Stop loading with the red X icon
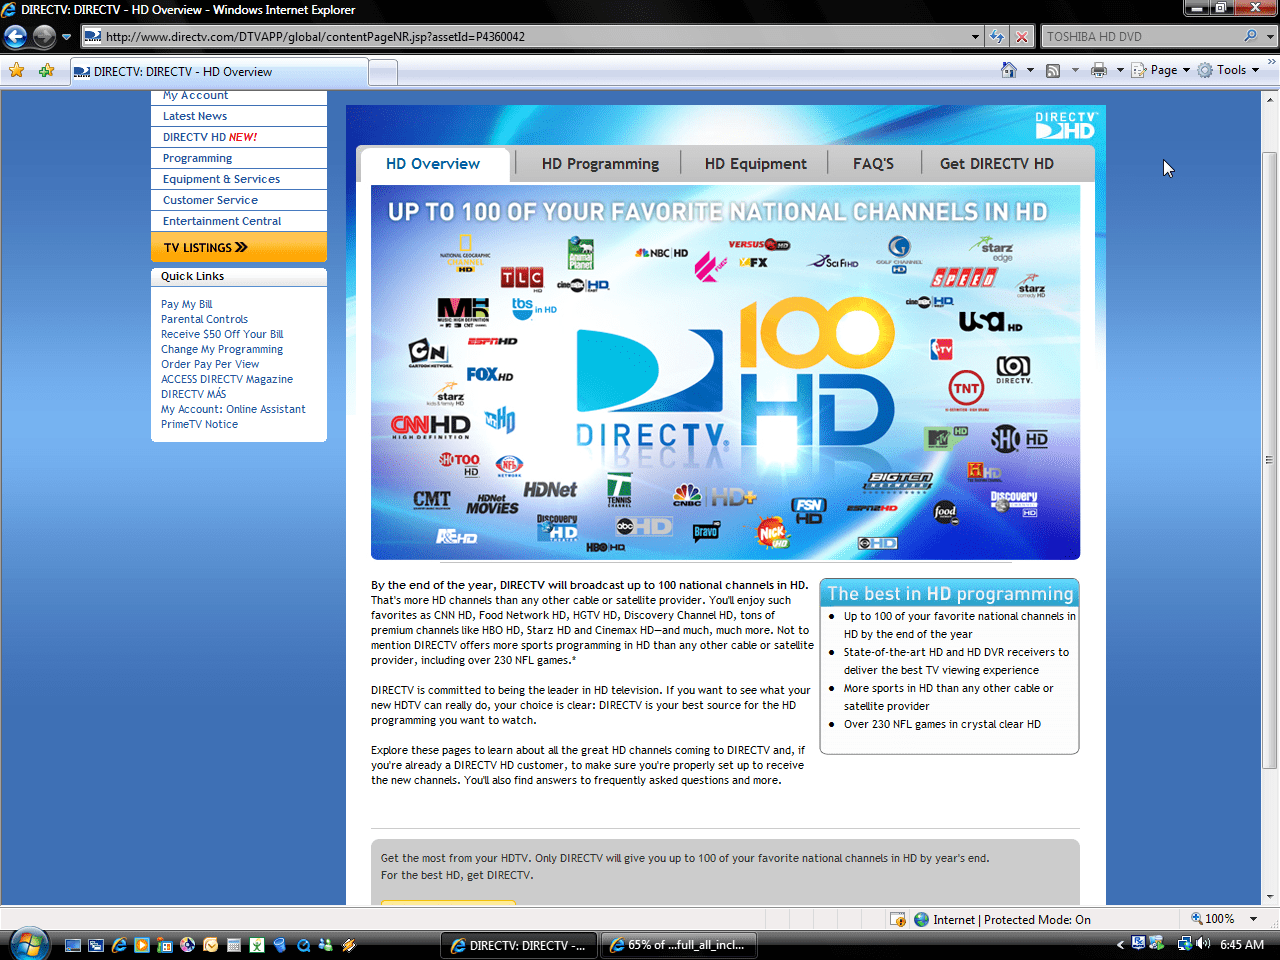This screenshot has width=1280, height=960. click(x=1022, y=37)
